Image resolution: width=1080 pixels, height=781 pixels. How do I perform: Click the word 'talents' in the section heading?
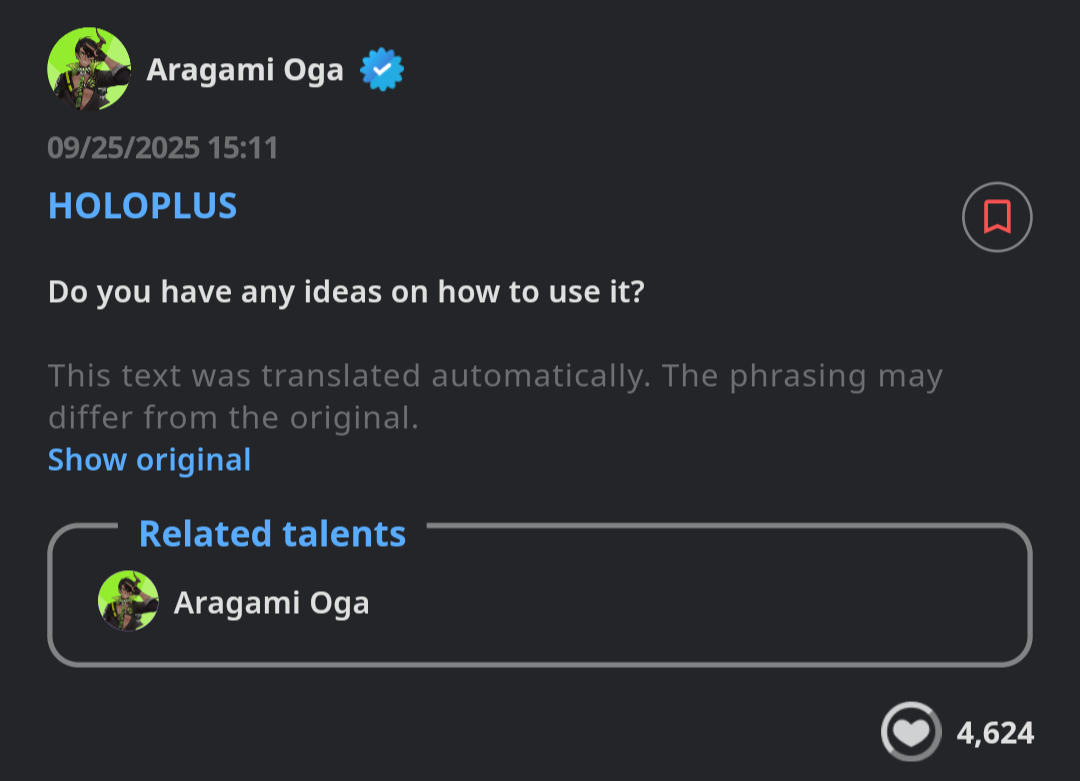pos(344,533)
